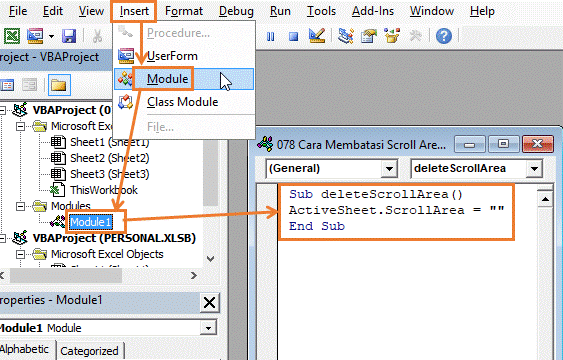The image size is (563, 360).
Task: Open the insert object dropdown arrow
Action: point(51,36)
